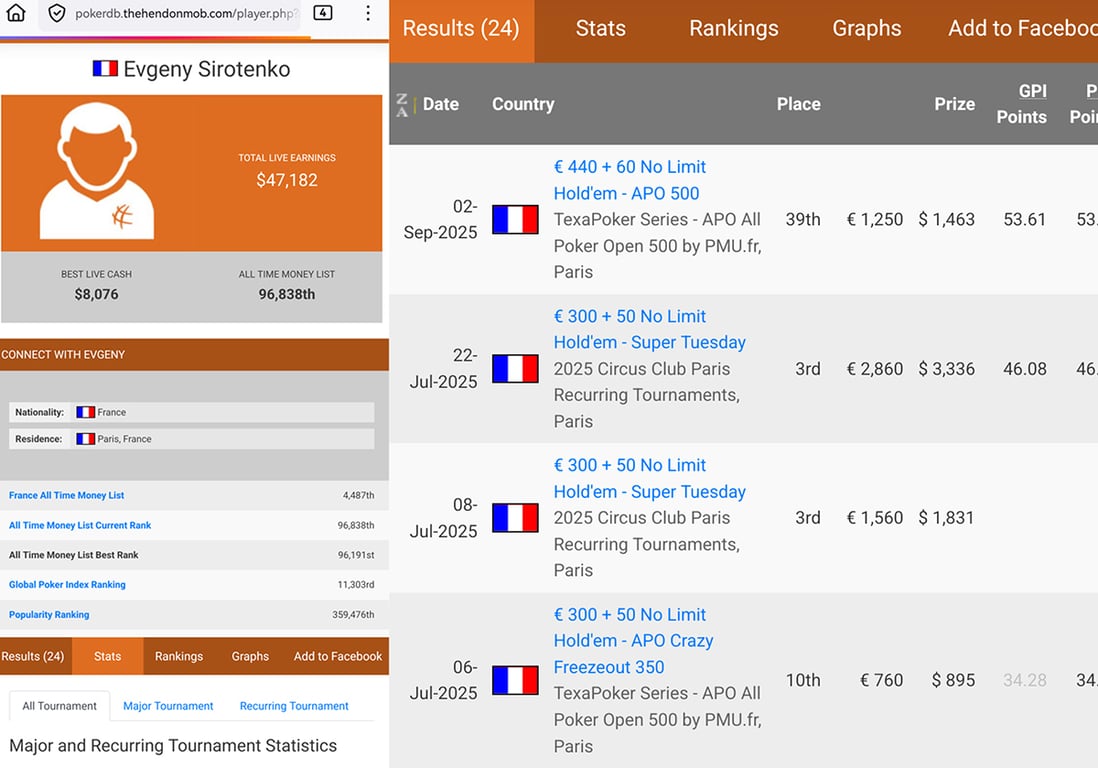
Task: Switch to the large Stats tab at top
Action: pos(601,29)
